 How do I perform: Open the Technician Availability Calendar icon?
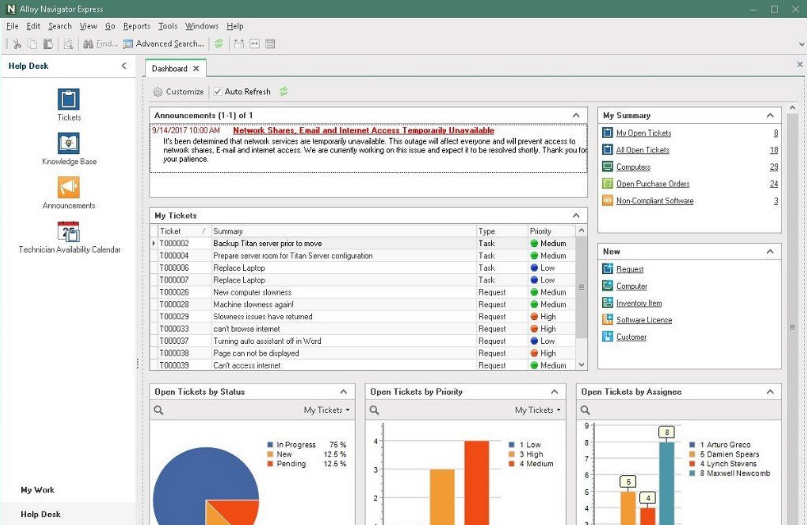pos(68,232)
